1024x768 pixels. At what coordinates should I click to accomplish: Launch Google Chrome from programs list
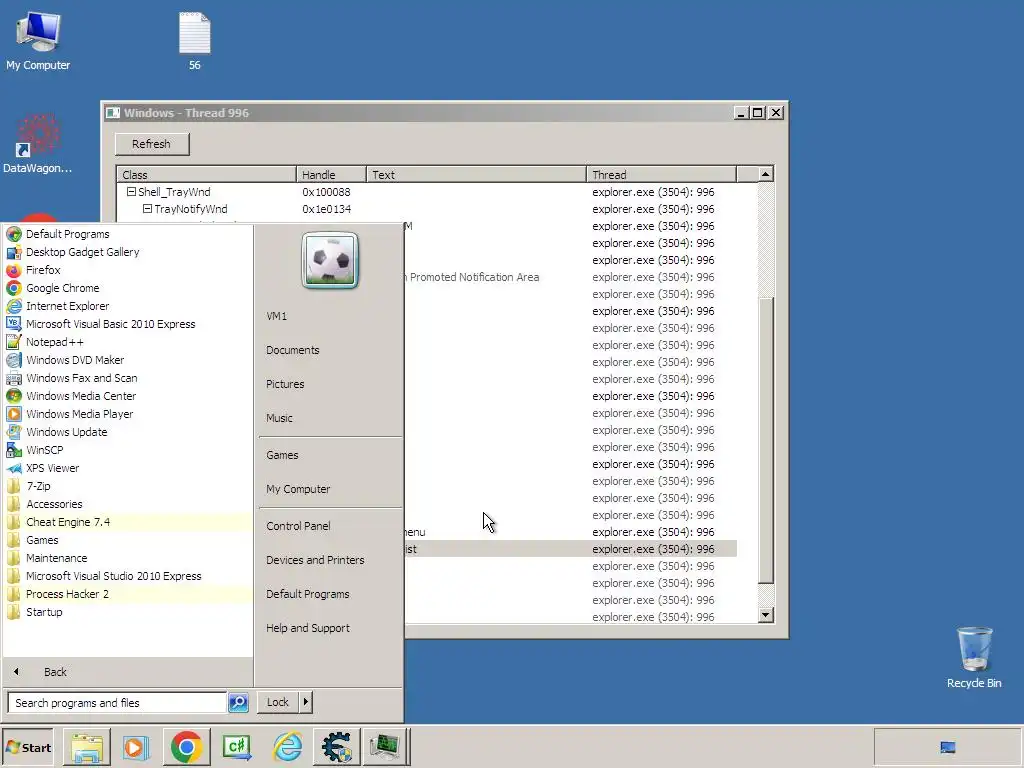tap(63, 288)
